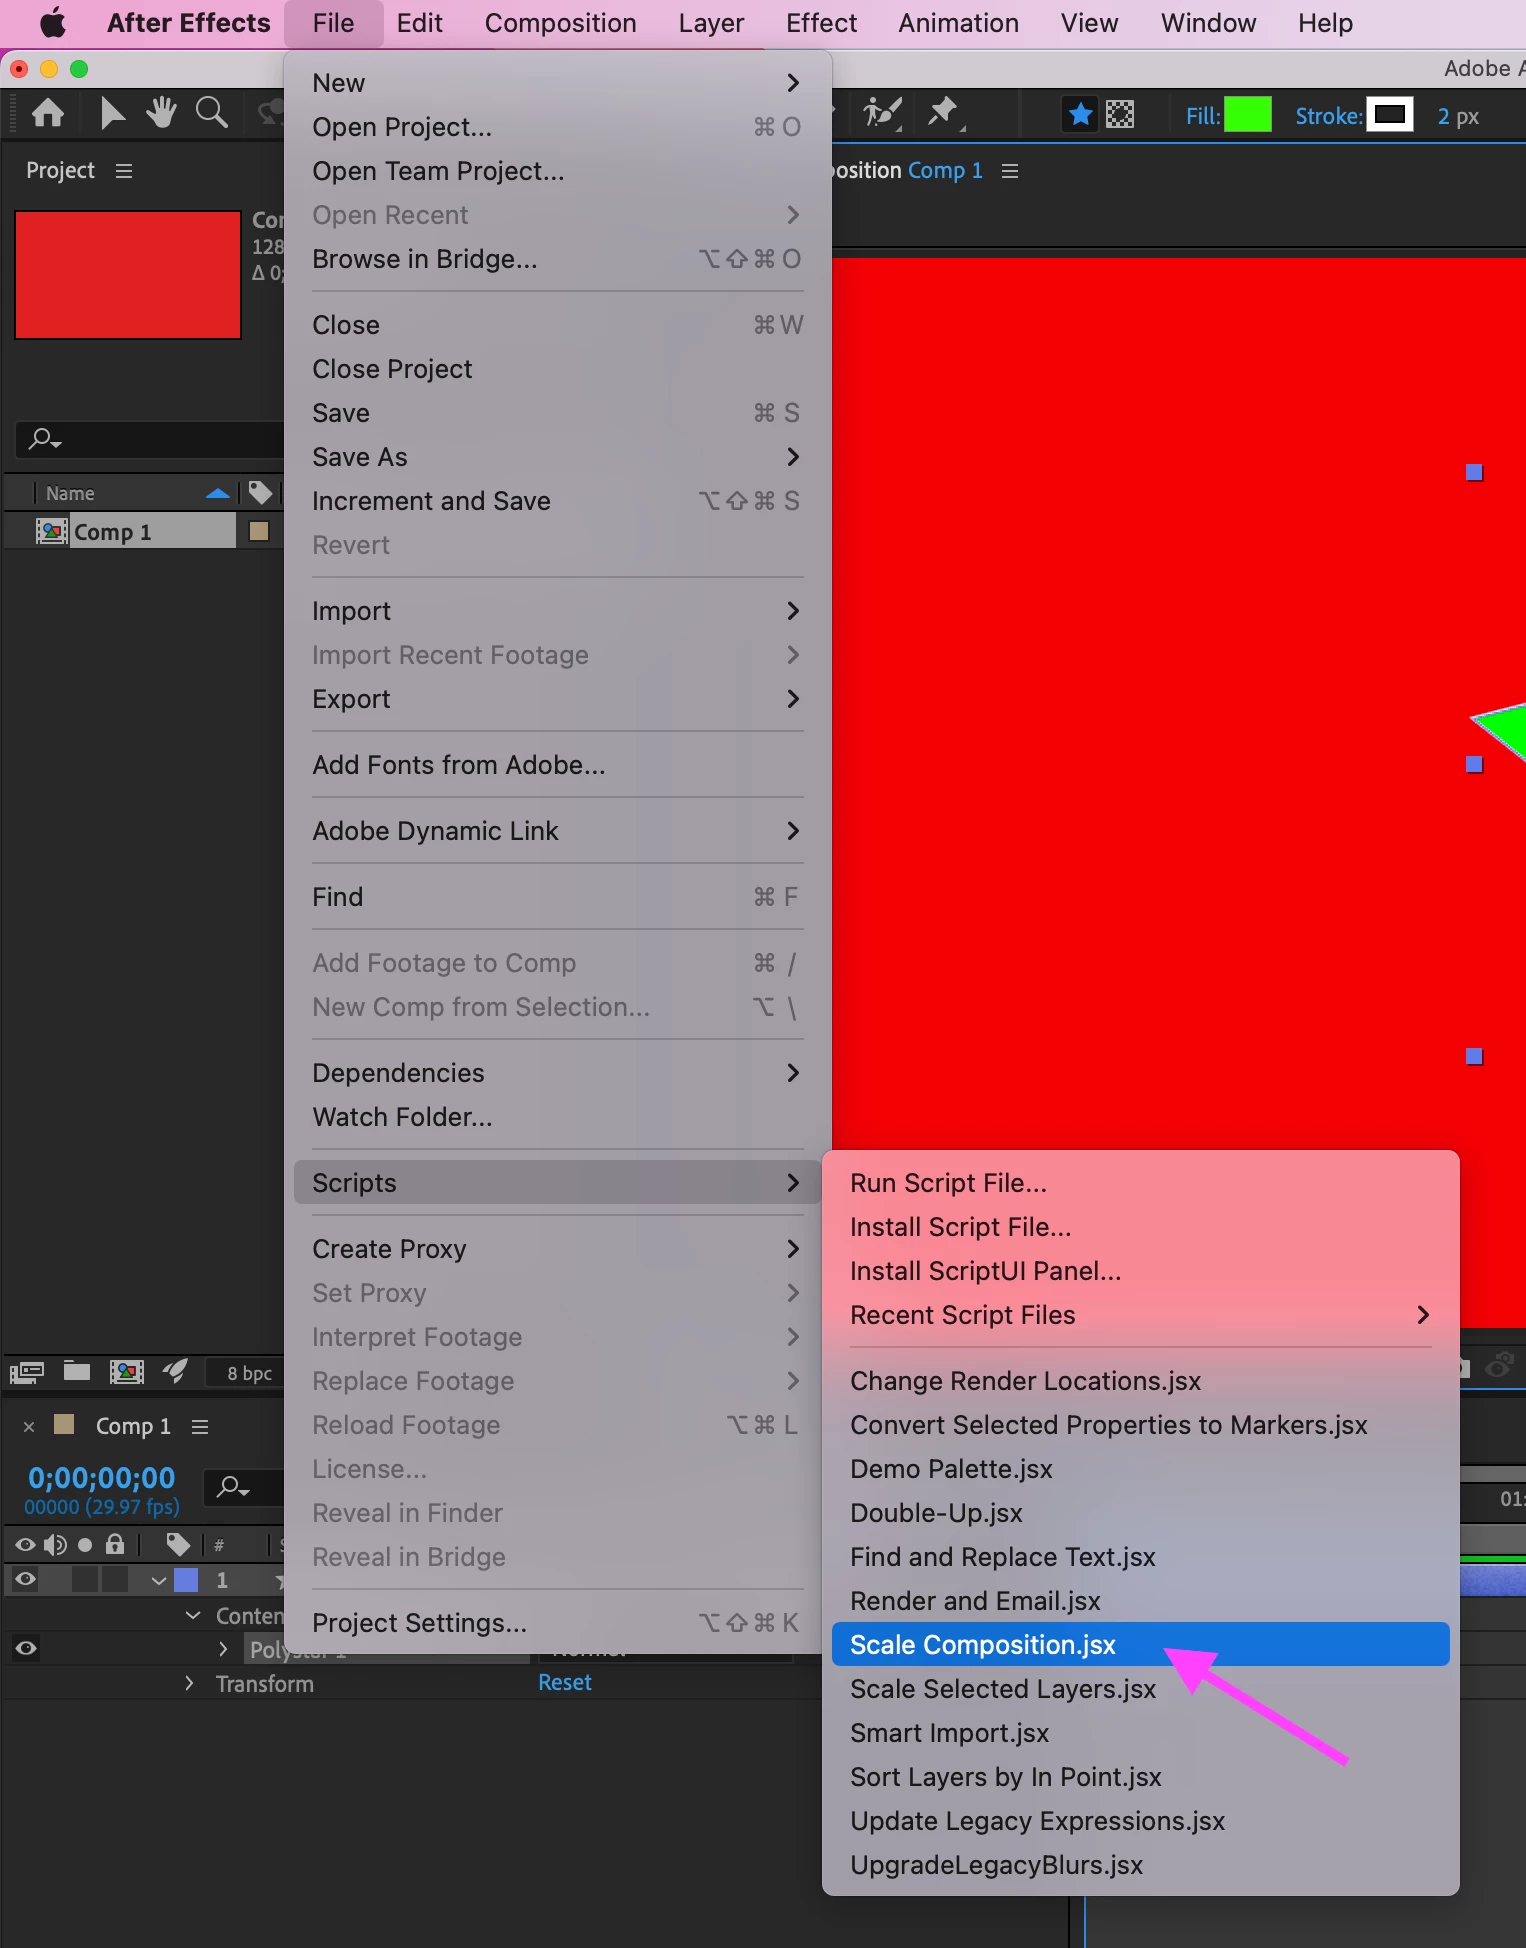
Task: Expand the Polystar group arrow
Action: pyautogui.click(x=223, y=1648)
